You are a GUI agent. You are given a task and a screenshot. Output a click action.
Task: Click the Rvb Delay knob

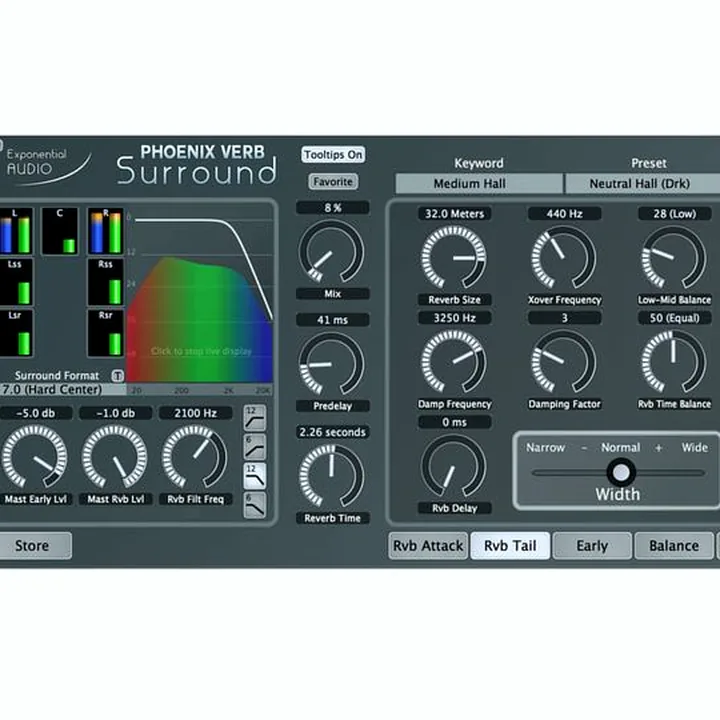(x=454, y=466)
